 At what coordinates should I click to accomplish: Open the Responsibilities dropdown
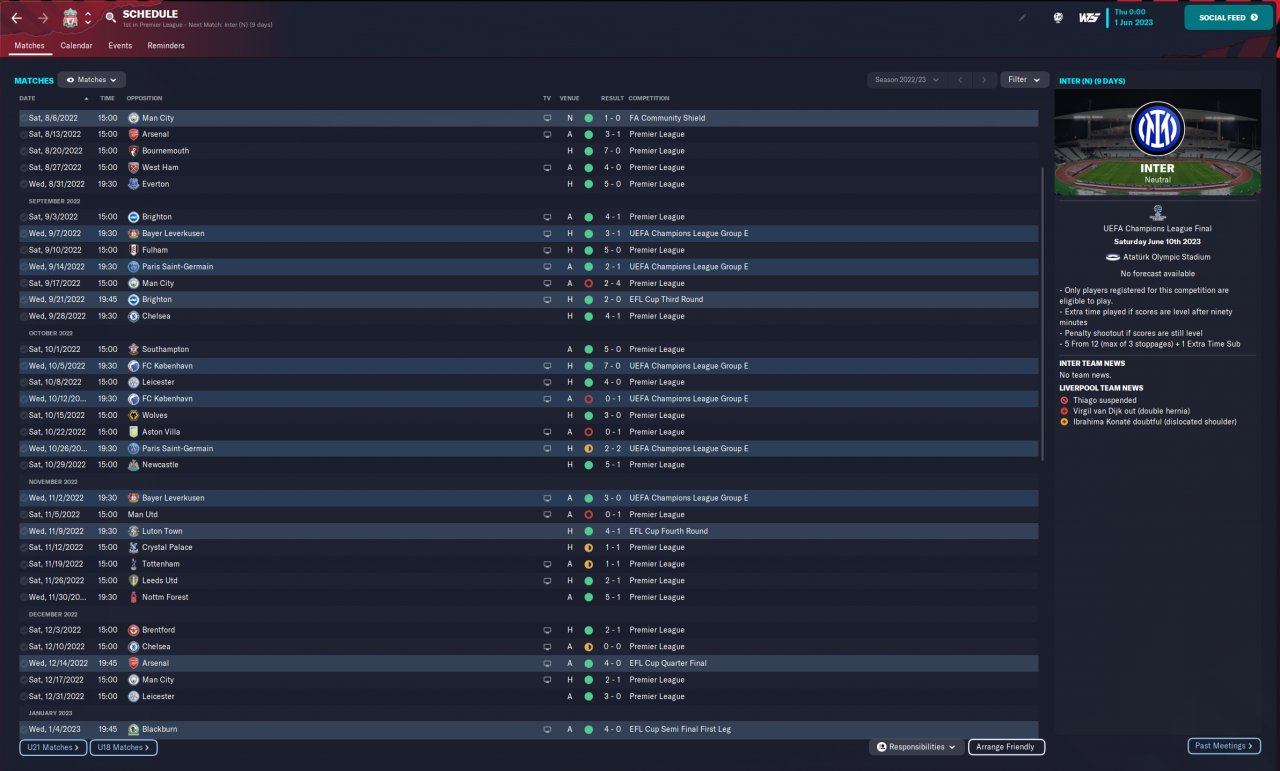[916, 747]
